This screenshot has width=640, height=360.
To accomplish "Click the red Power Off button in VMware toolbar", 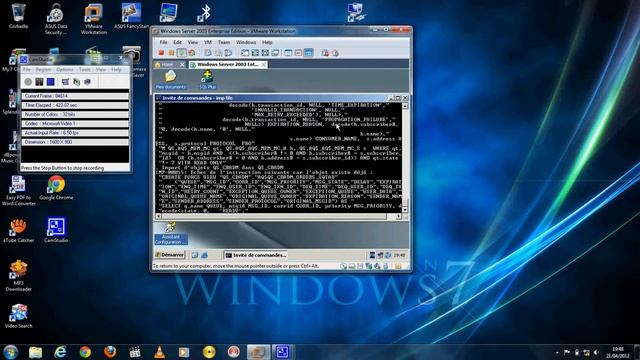I will pyautogui.click(x=161, y=53).
